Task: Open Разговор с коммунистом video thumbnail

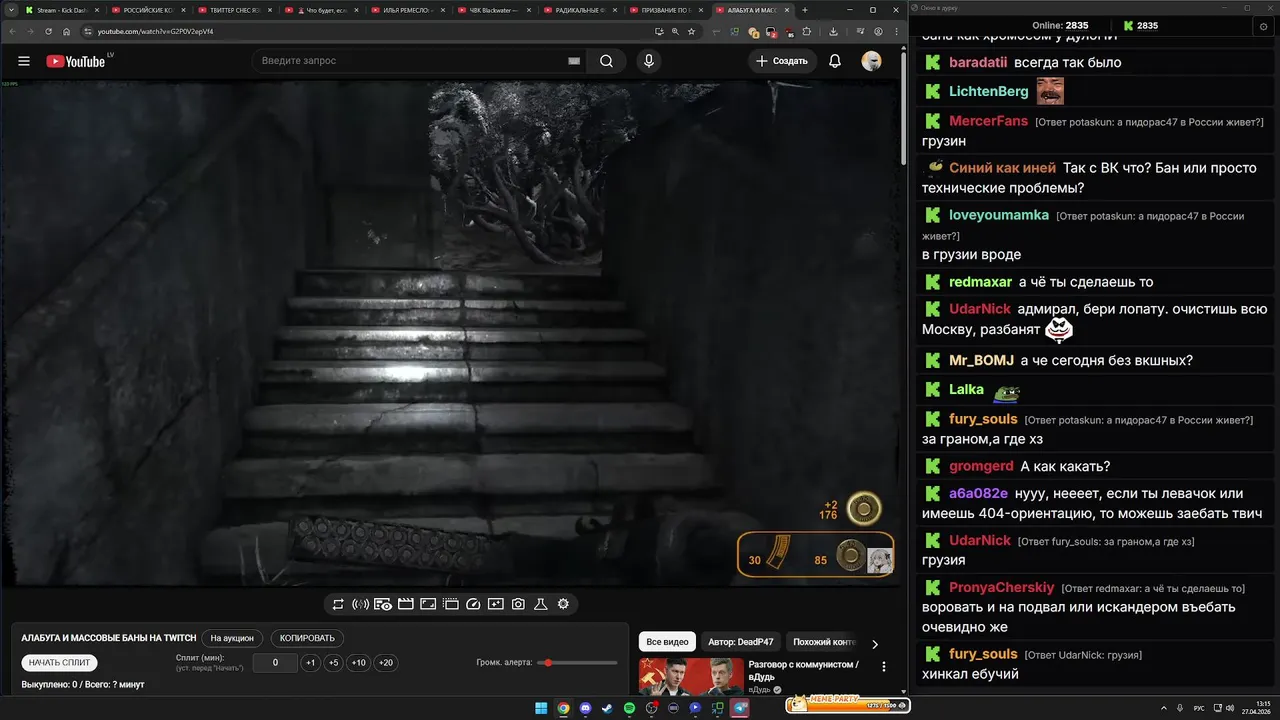Action: pyautogui.click(x=690, y=676)
